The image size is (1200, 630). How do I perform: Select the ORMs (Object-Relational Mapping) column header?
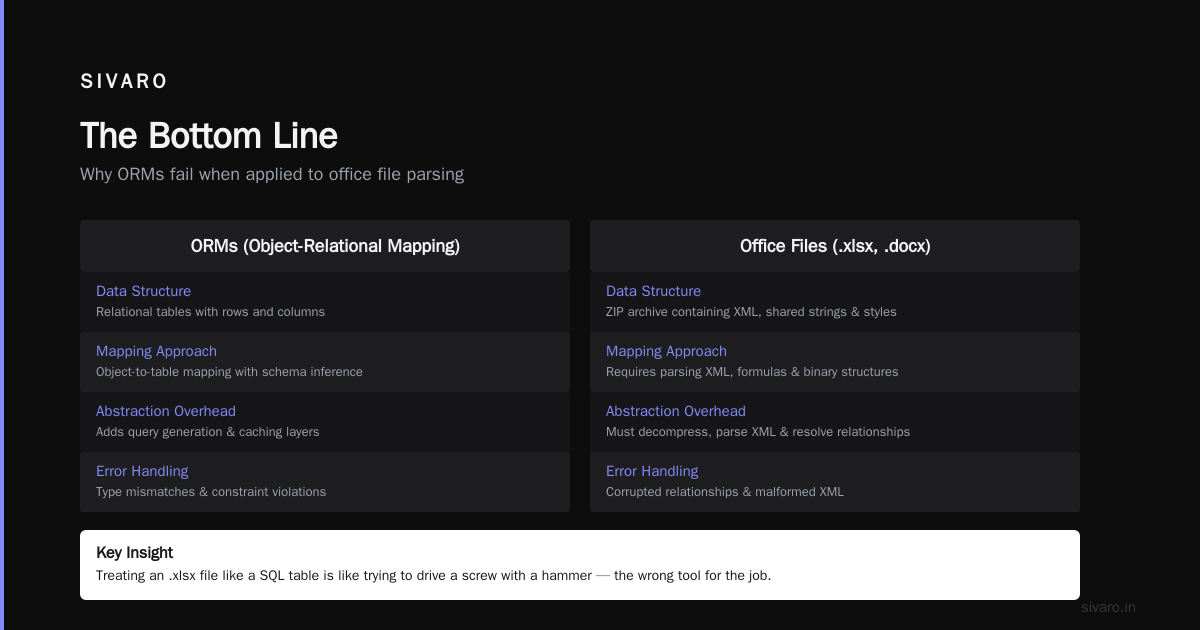325,246
